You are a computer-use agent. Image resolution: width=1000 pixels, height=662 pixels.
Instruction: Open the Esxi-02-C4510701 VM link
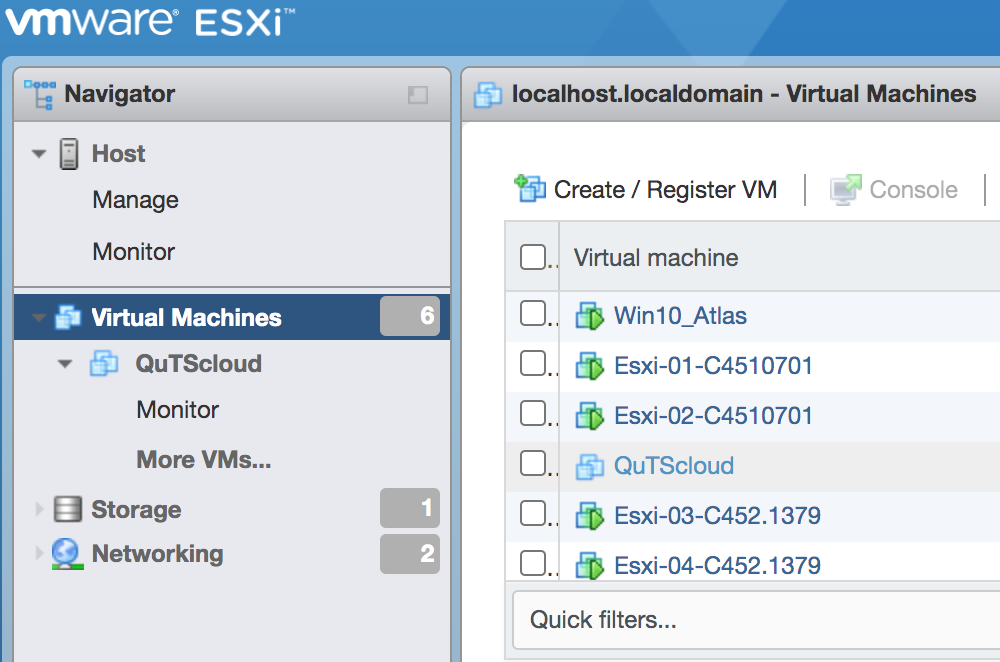pos(713,416)
